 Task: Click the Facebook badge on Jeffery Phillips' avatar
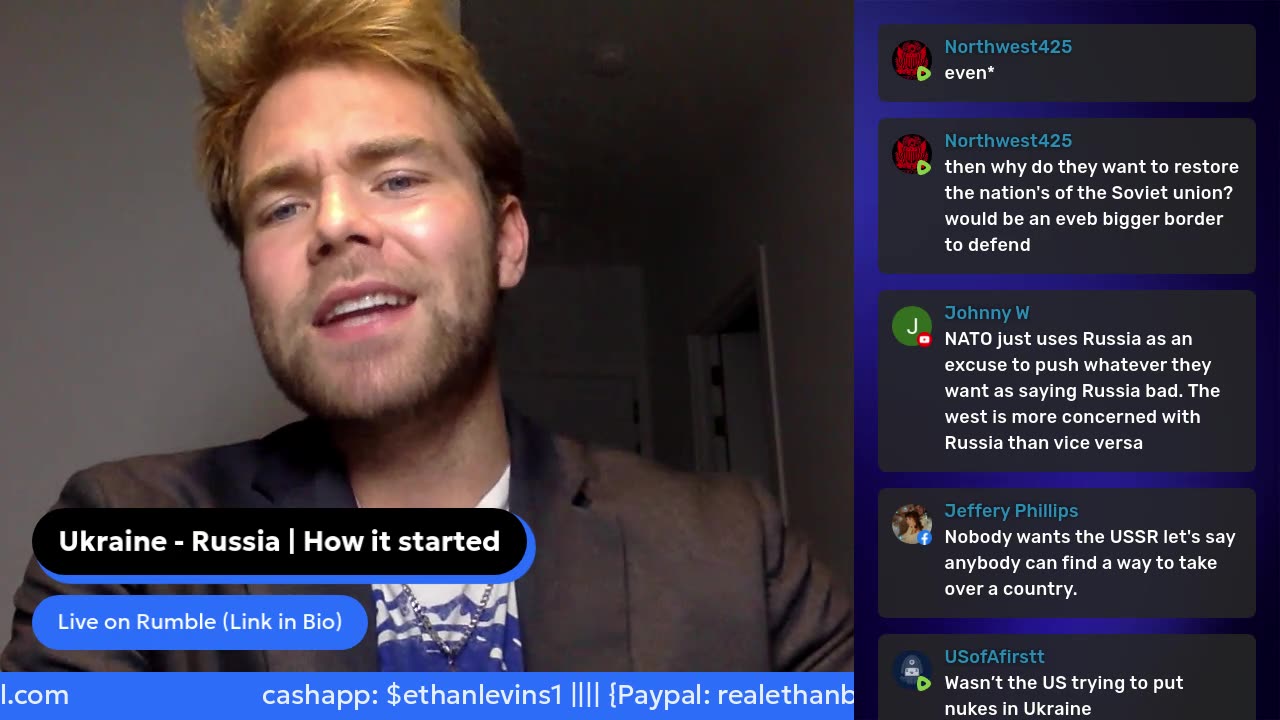(x=924, y=538)
